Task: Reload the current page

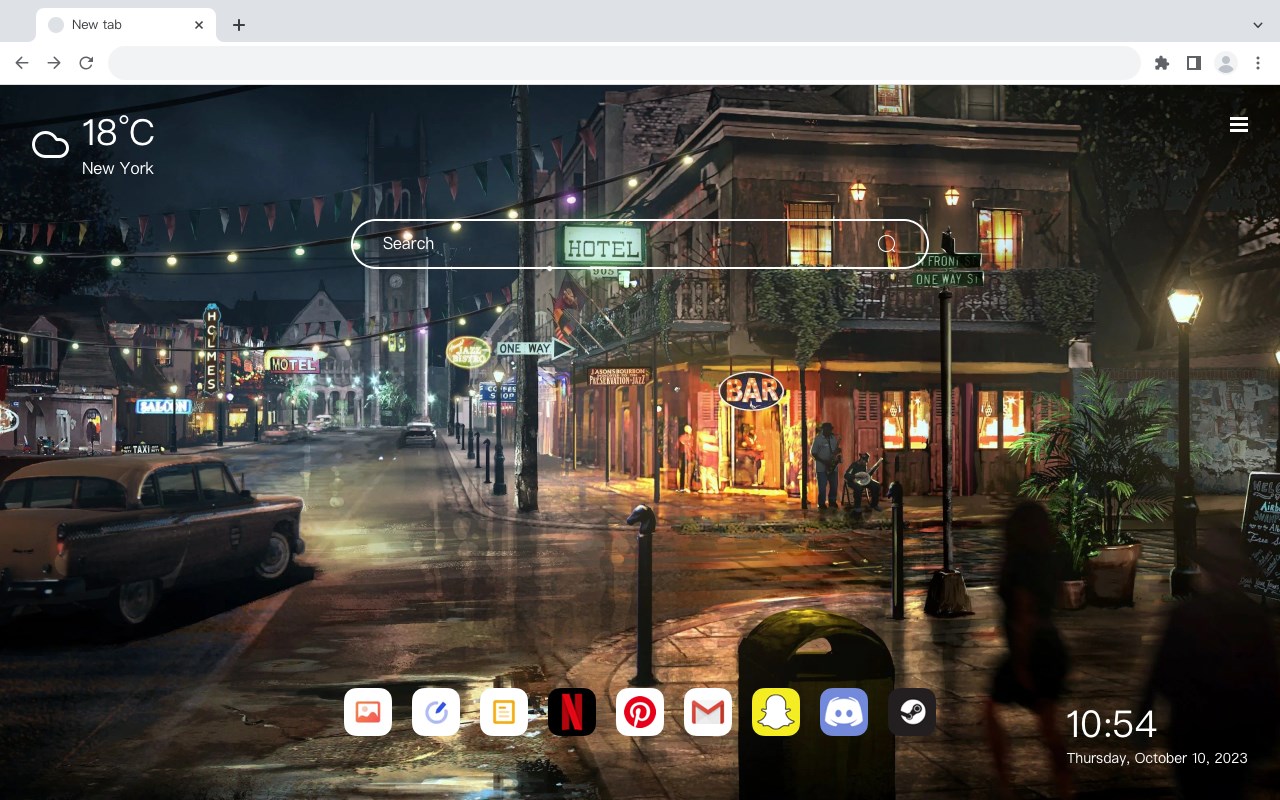Action: pyautogui.click(x=86, y=63)
